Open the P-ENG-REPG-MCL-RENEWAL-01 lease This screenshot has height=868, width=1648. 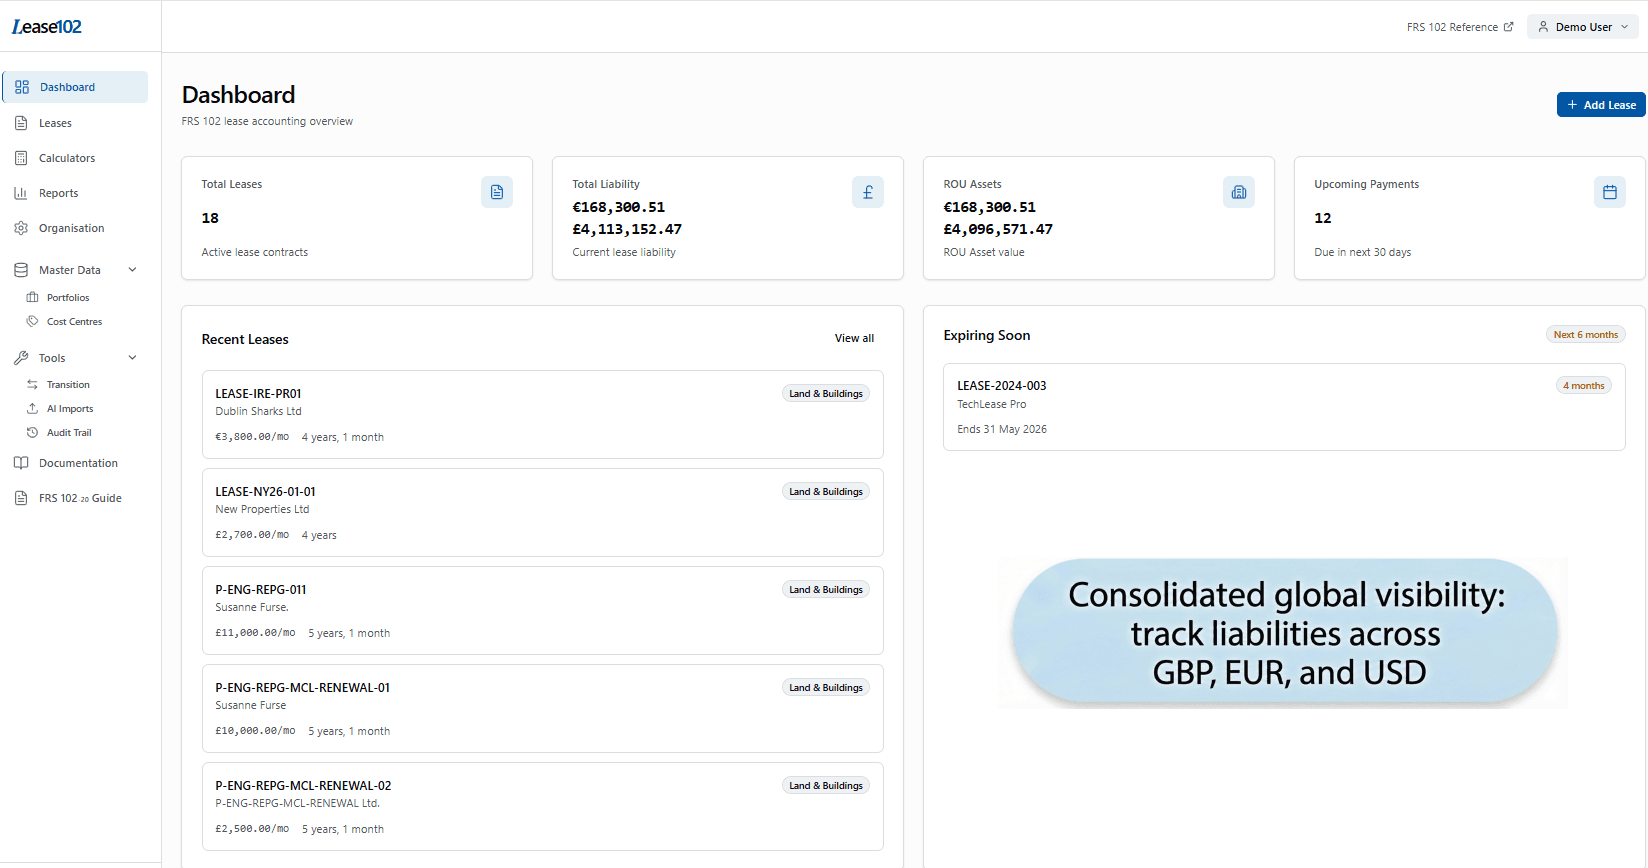point(543,708)
